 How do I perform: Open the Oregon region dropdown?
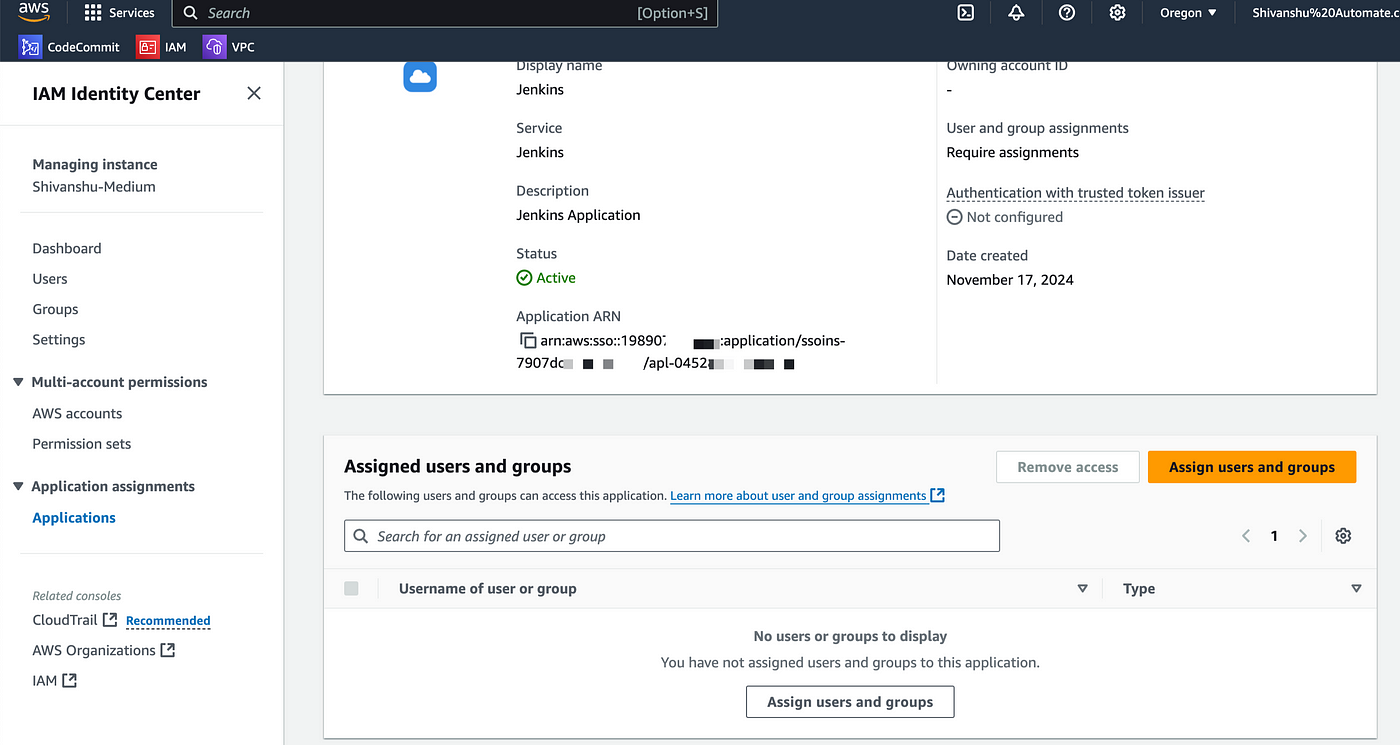click(1188, 13)
